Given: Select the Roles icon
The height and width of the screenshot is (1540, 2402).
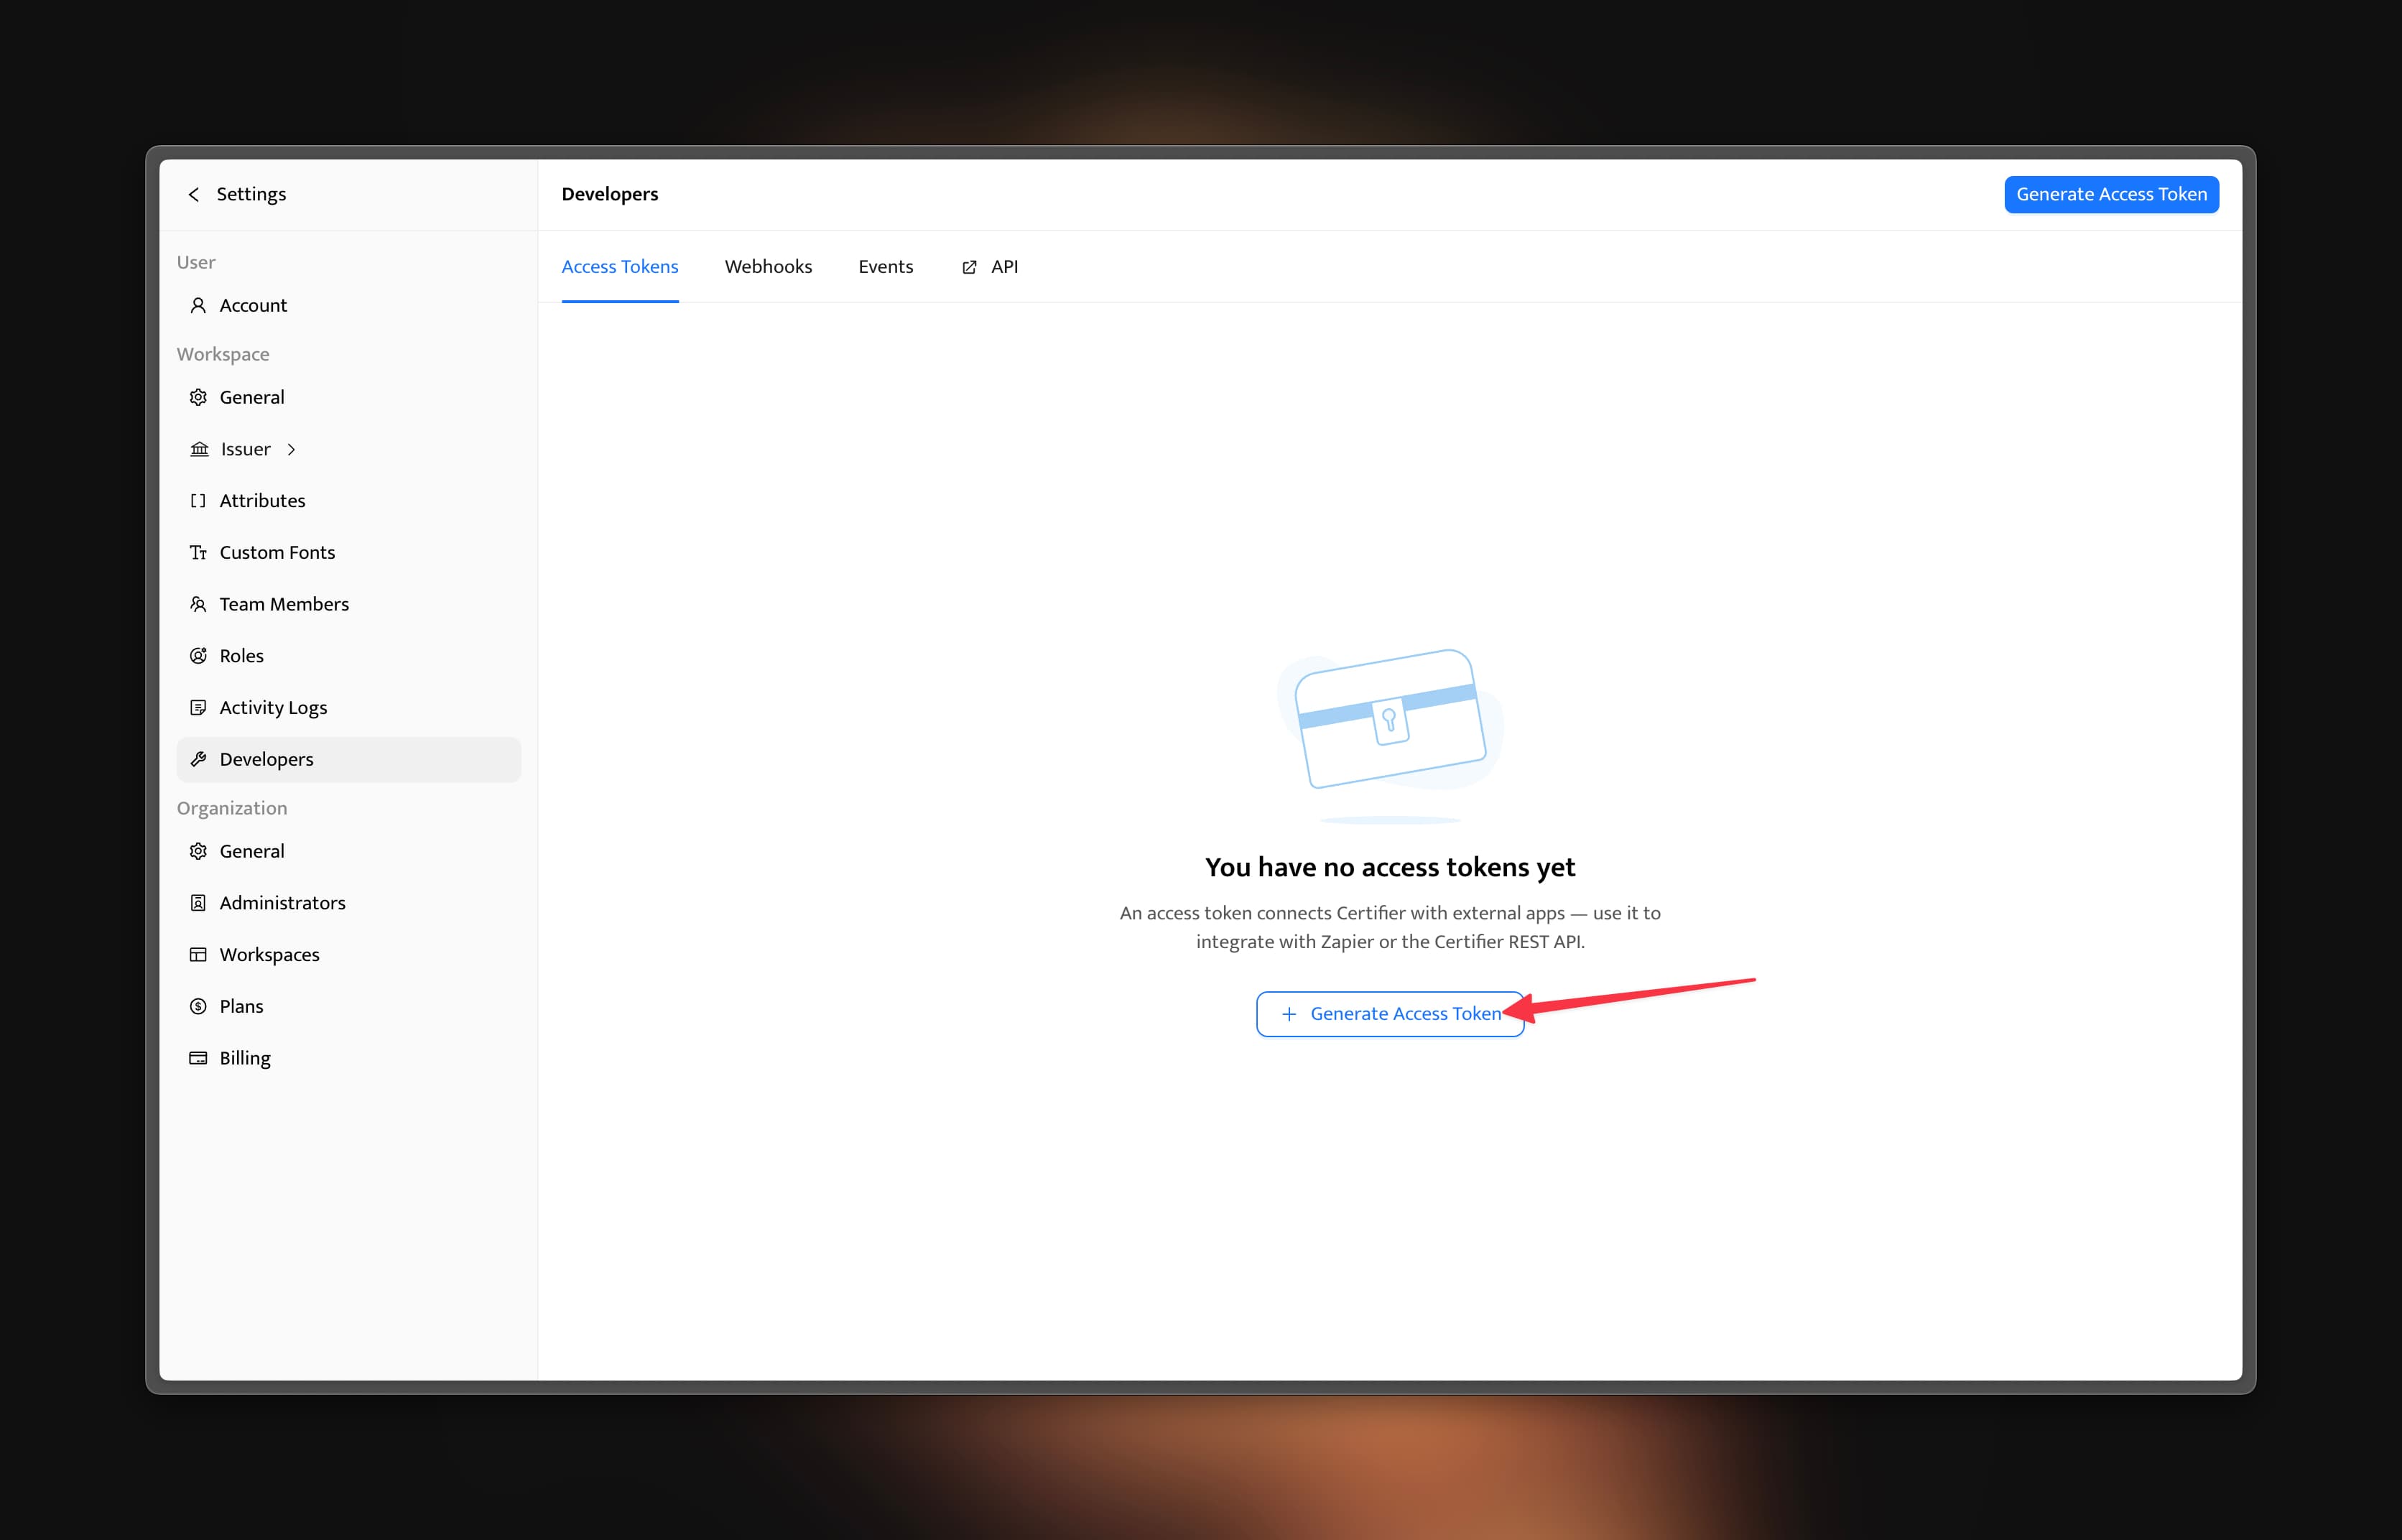Looking at the screenshot, I should tap(198, 655).
